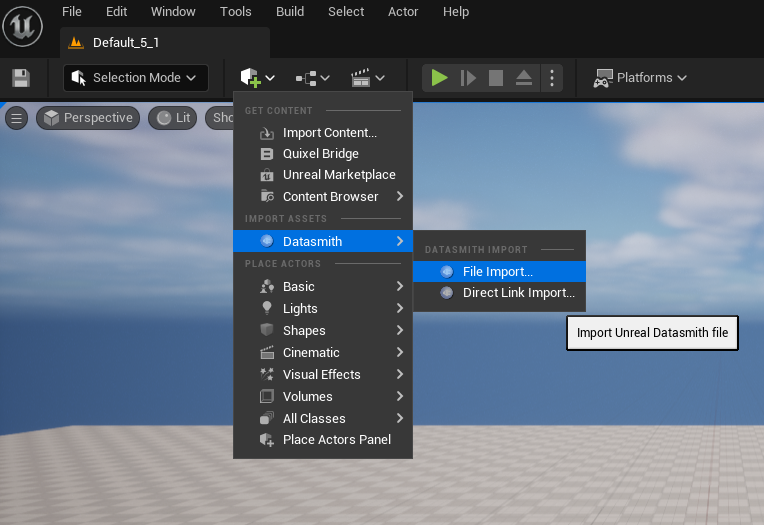Open the Tools menu
The height and width of the screenshot is (525, 764).
click(x=235, y=12)
